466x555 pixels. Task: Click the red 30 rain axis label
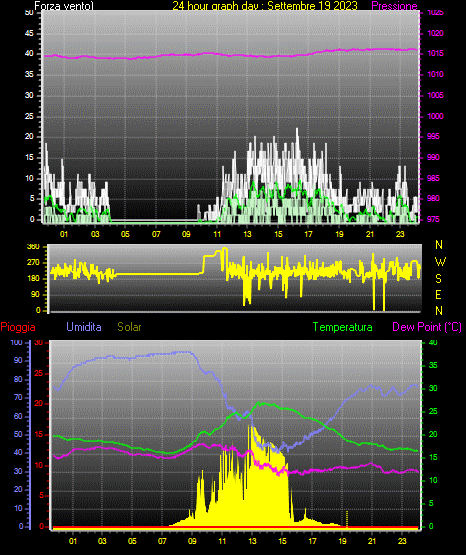pos(38,342)
